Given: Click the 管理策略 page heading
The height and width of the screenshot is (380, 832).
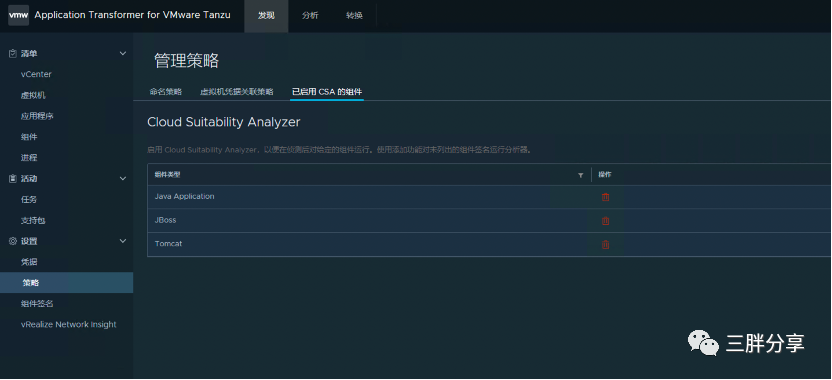Looking at the screenshot, I should (187, 61).
